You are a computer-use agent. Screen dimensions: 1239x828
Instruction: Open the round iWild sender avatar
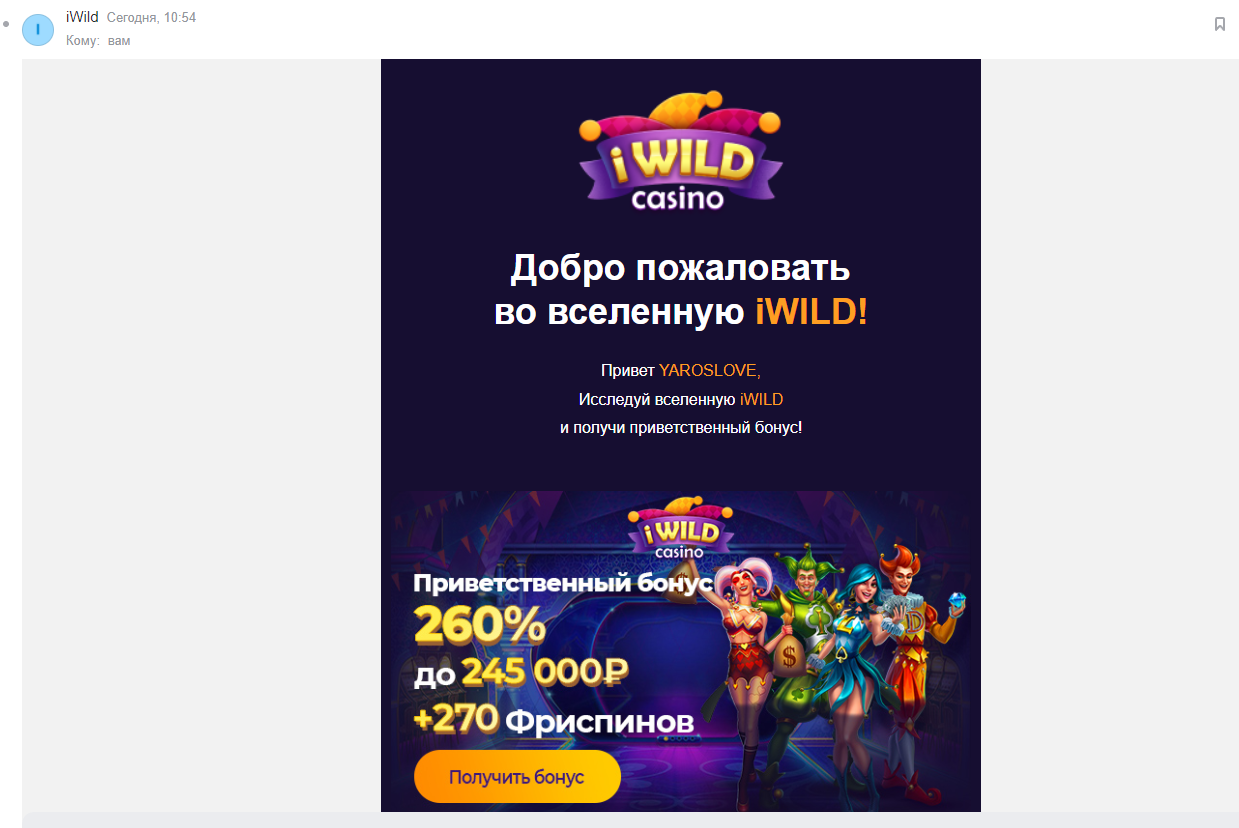(x=38, y=30)
